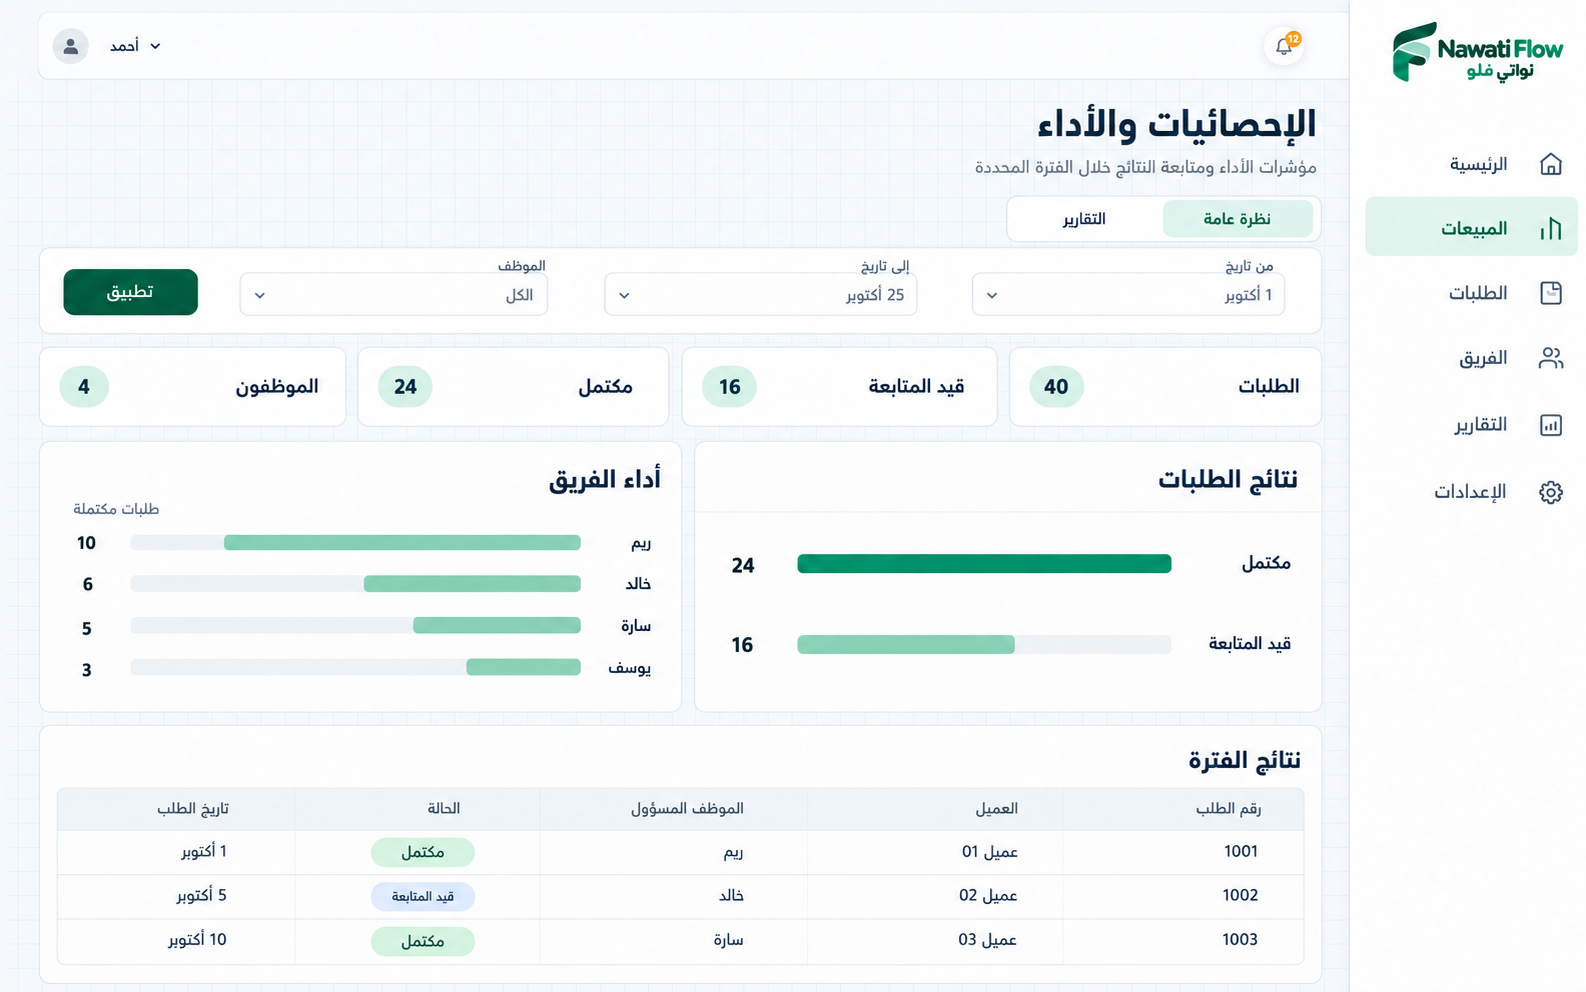Click the تاريخ الطلب column header
This screenshot has height=992, width=1586.
193,809
